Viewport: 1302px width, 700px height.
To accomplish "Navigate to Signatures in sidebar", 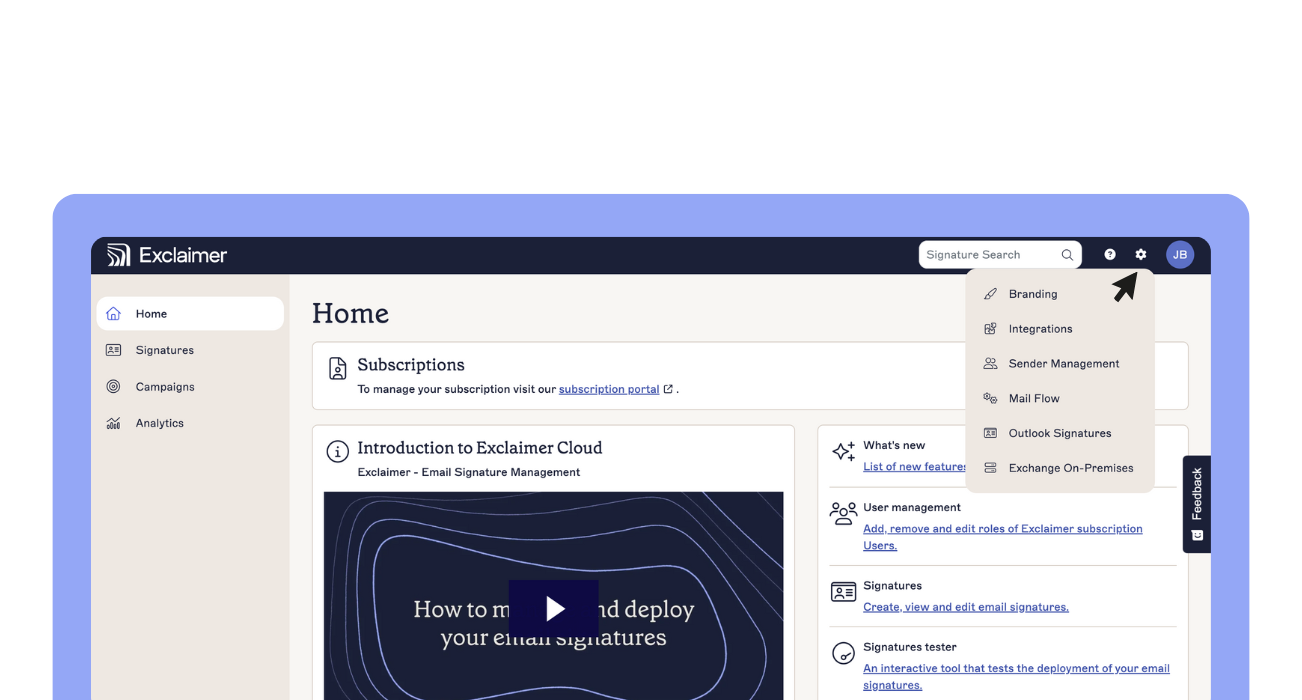I will pos(165,350).
